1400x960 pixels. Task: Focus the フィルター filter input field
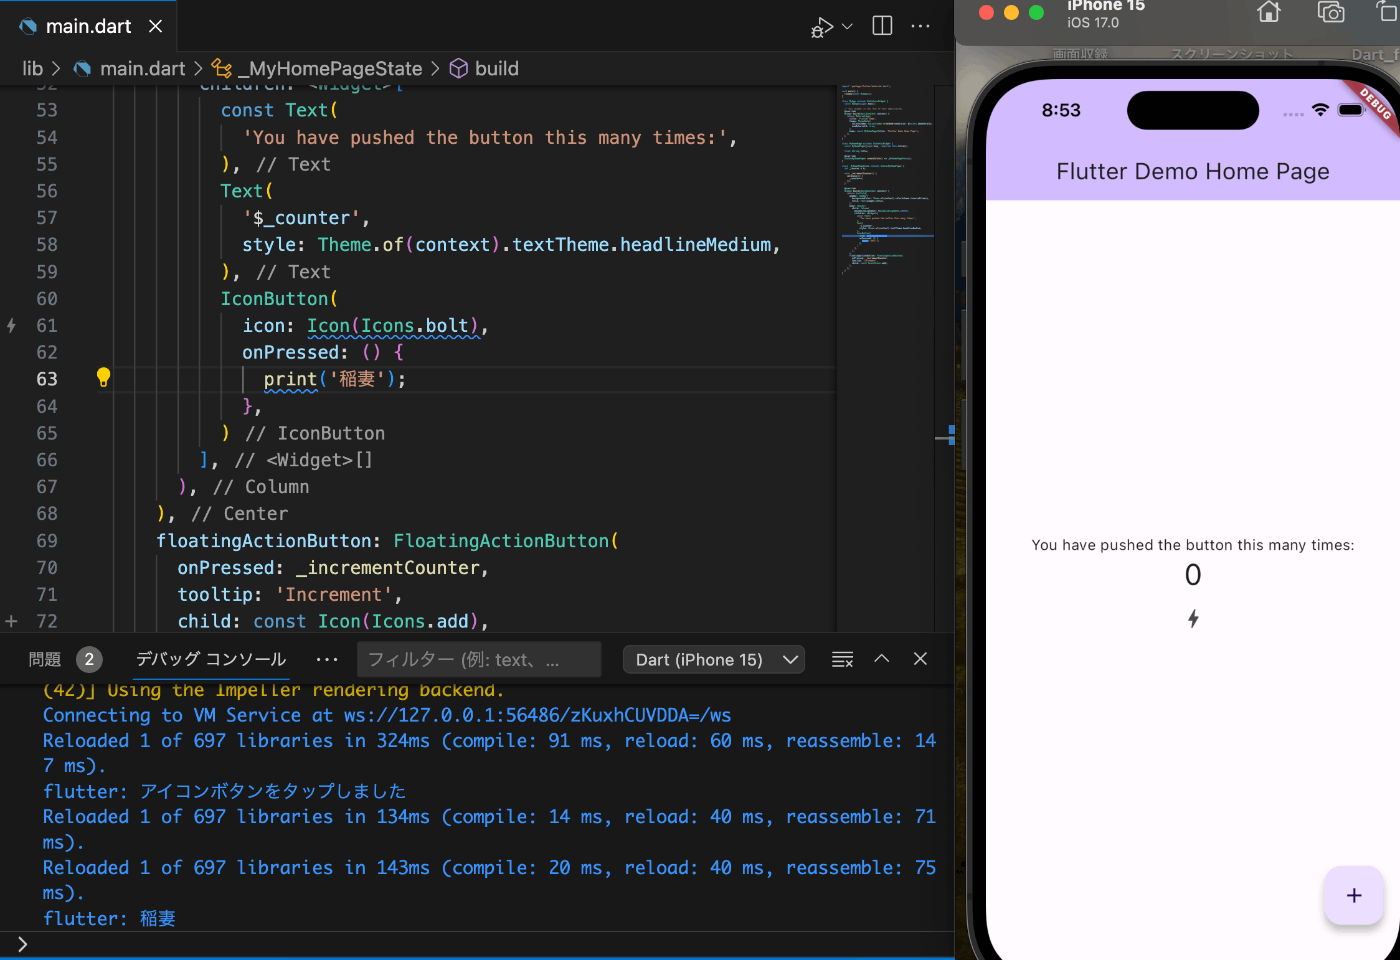coord(479,659)
